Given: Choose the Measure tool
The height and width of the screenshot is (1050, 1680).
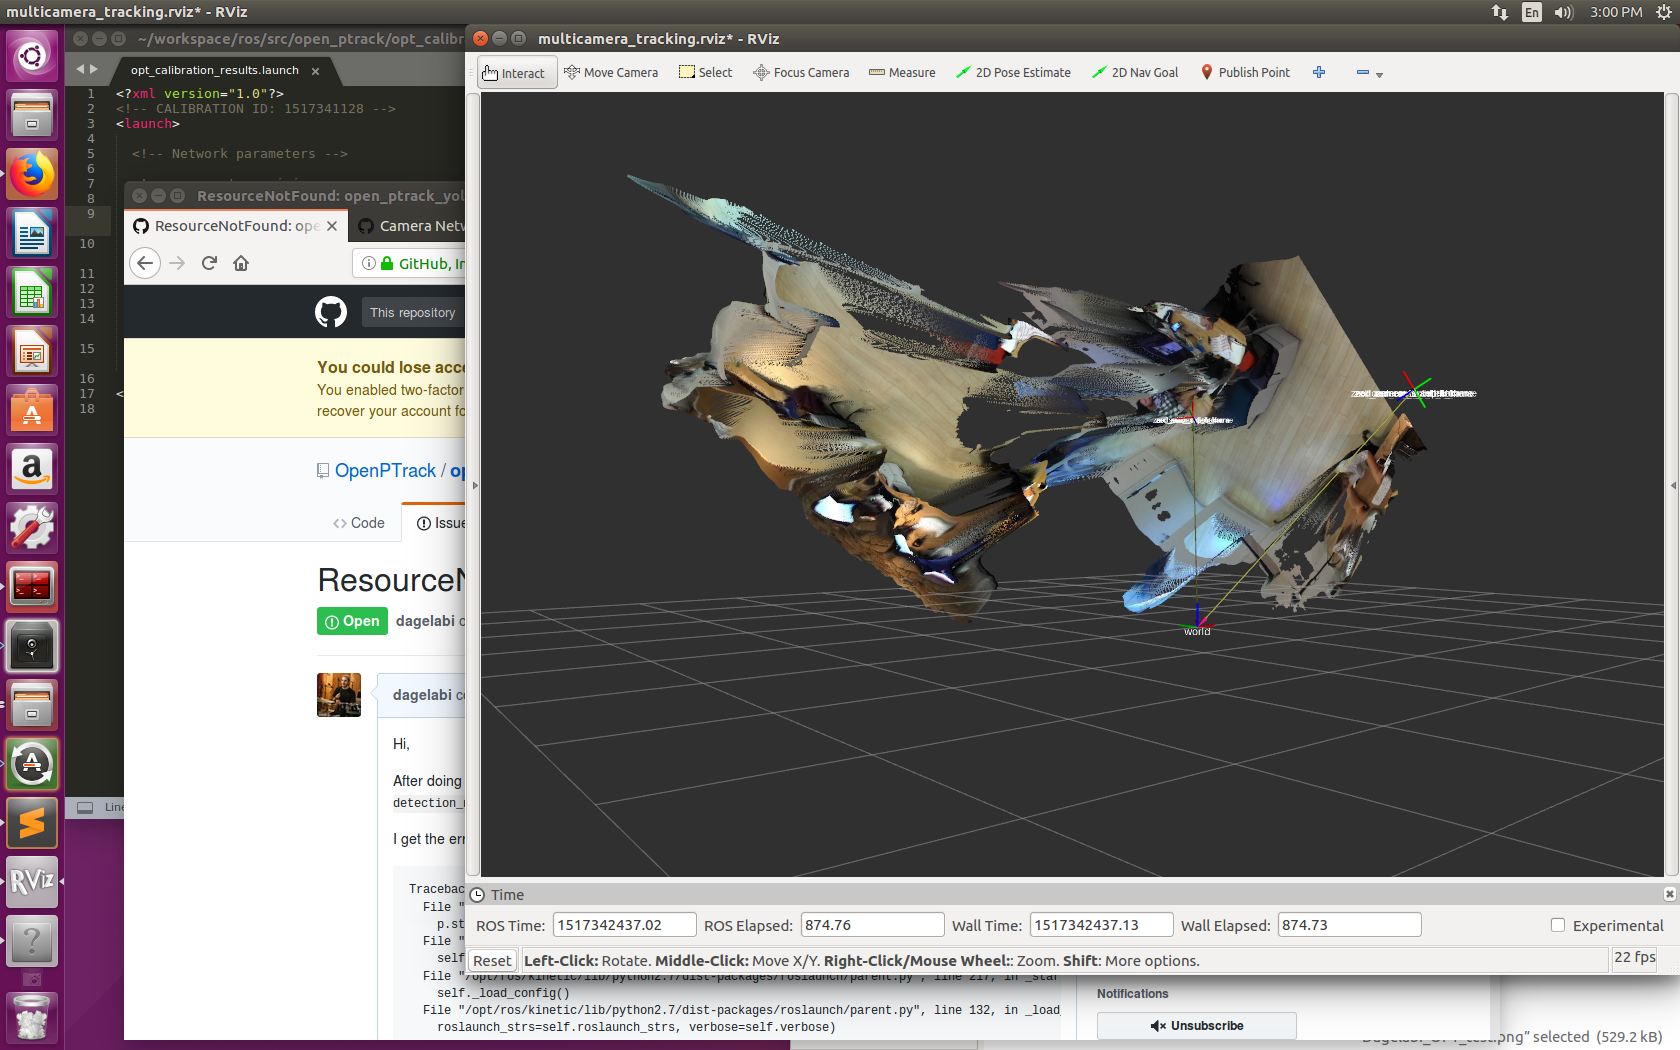Looking at the screenshot, I should [901, 72].
